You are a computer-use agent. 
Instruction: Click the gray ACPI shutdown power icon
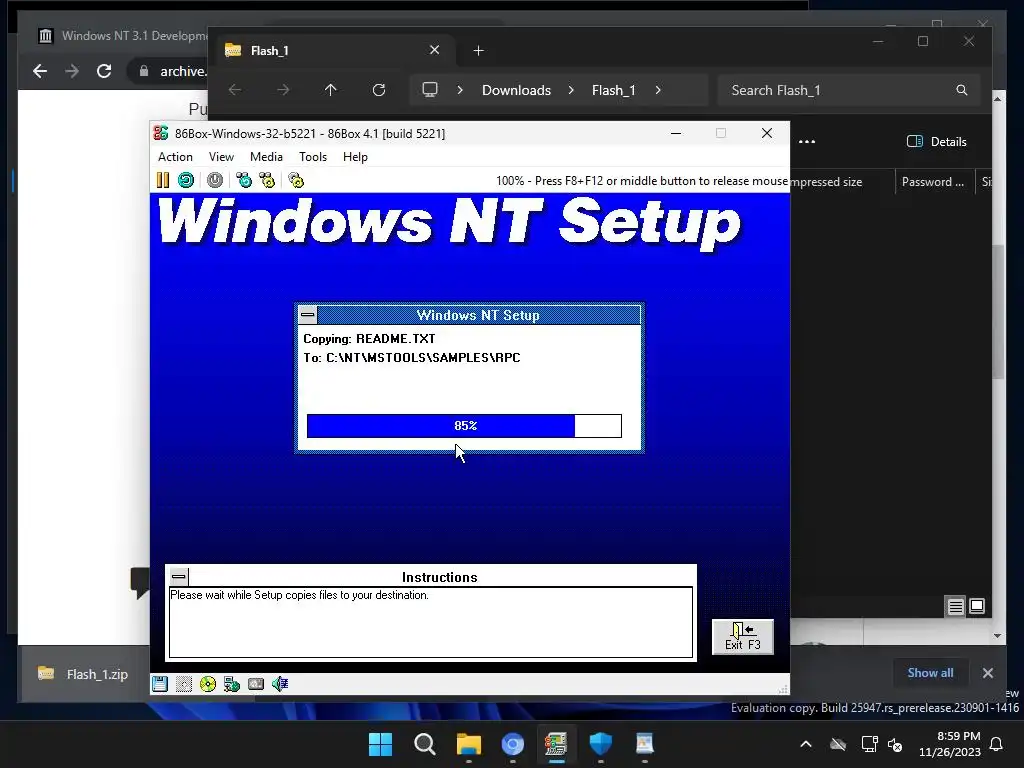215,180
